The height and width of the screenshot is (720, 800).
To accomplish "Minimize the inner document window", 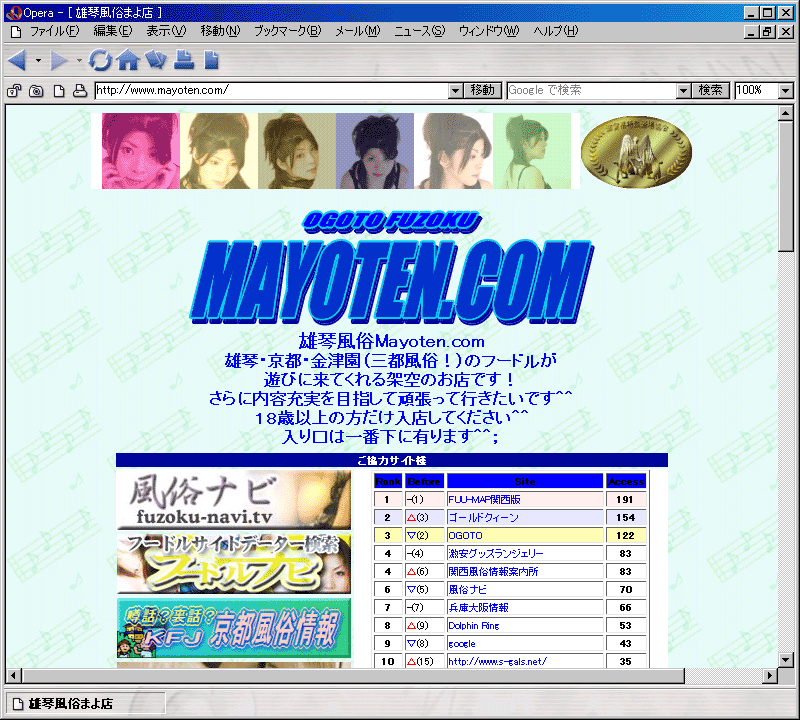I will point(751,32).
